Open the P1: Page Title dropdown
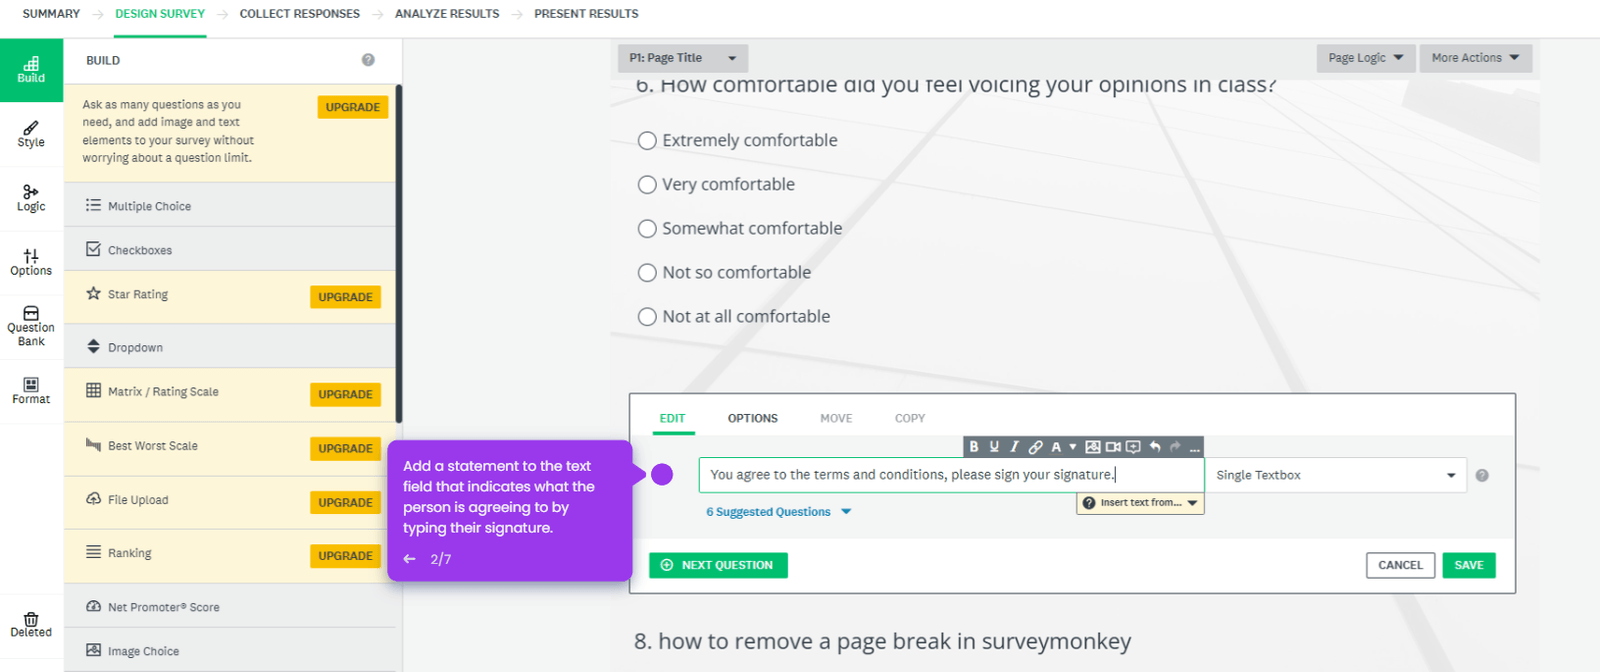This screenshot has height=672, width=1600. pos(682,57)
